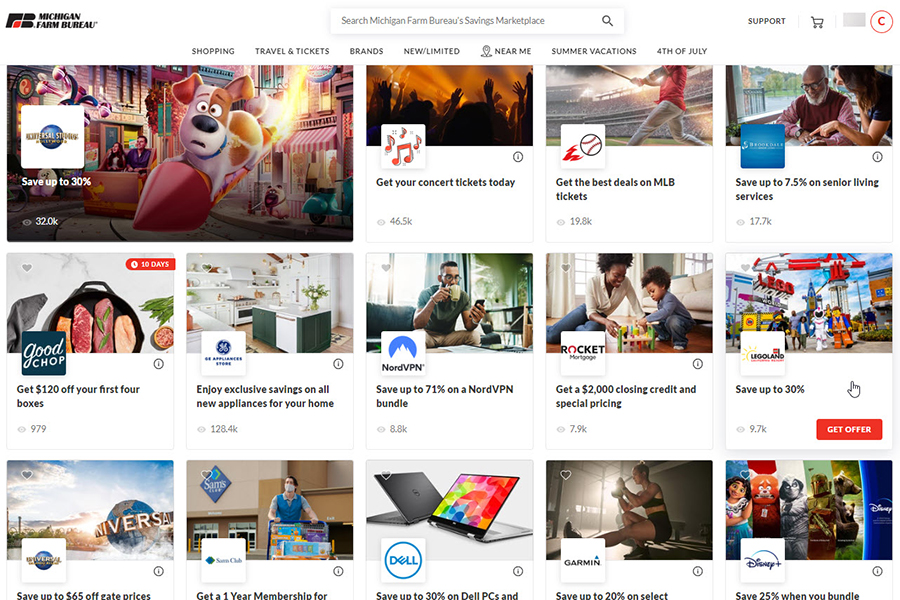Show info for Good Chop offer
The height and width of the screenshot is (600, 900).
[158, 364]
